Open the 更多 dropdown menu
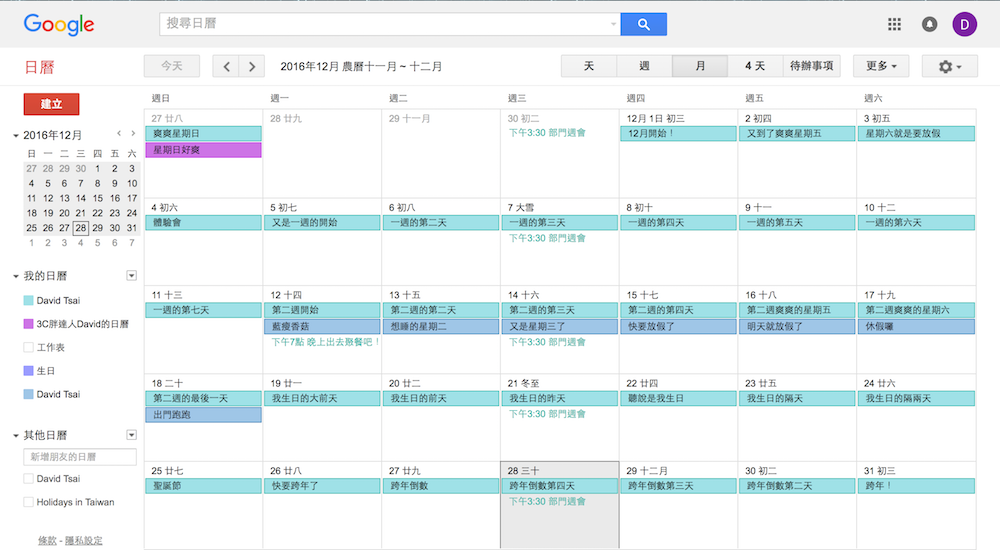1000x550 pixels. point(880,66)
